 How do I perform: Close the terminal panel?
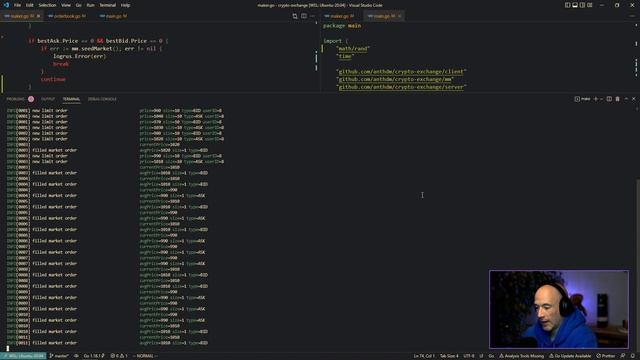click(x=634, y=99)
